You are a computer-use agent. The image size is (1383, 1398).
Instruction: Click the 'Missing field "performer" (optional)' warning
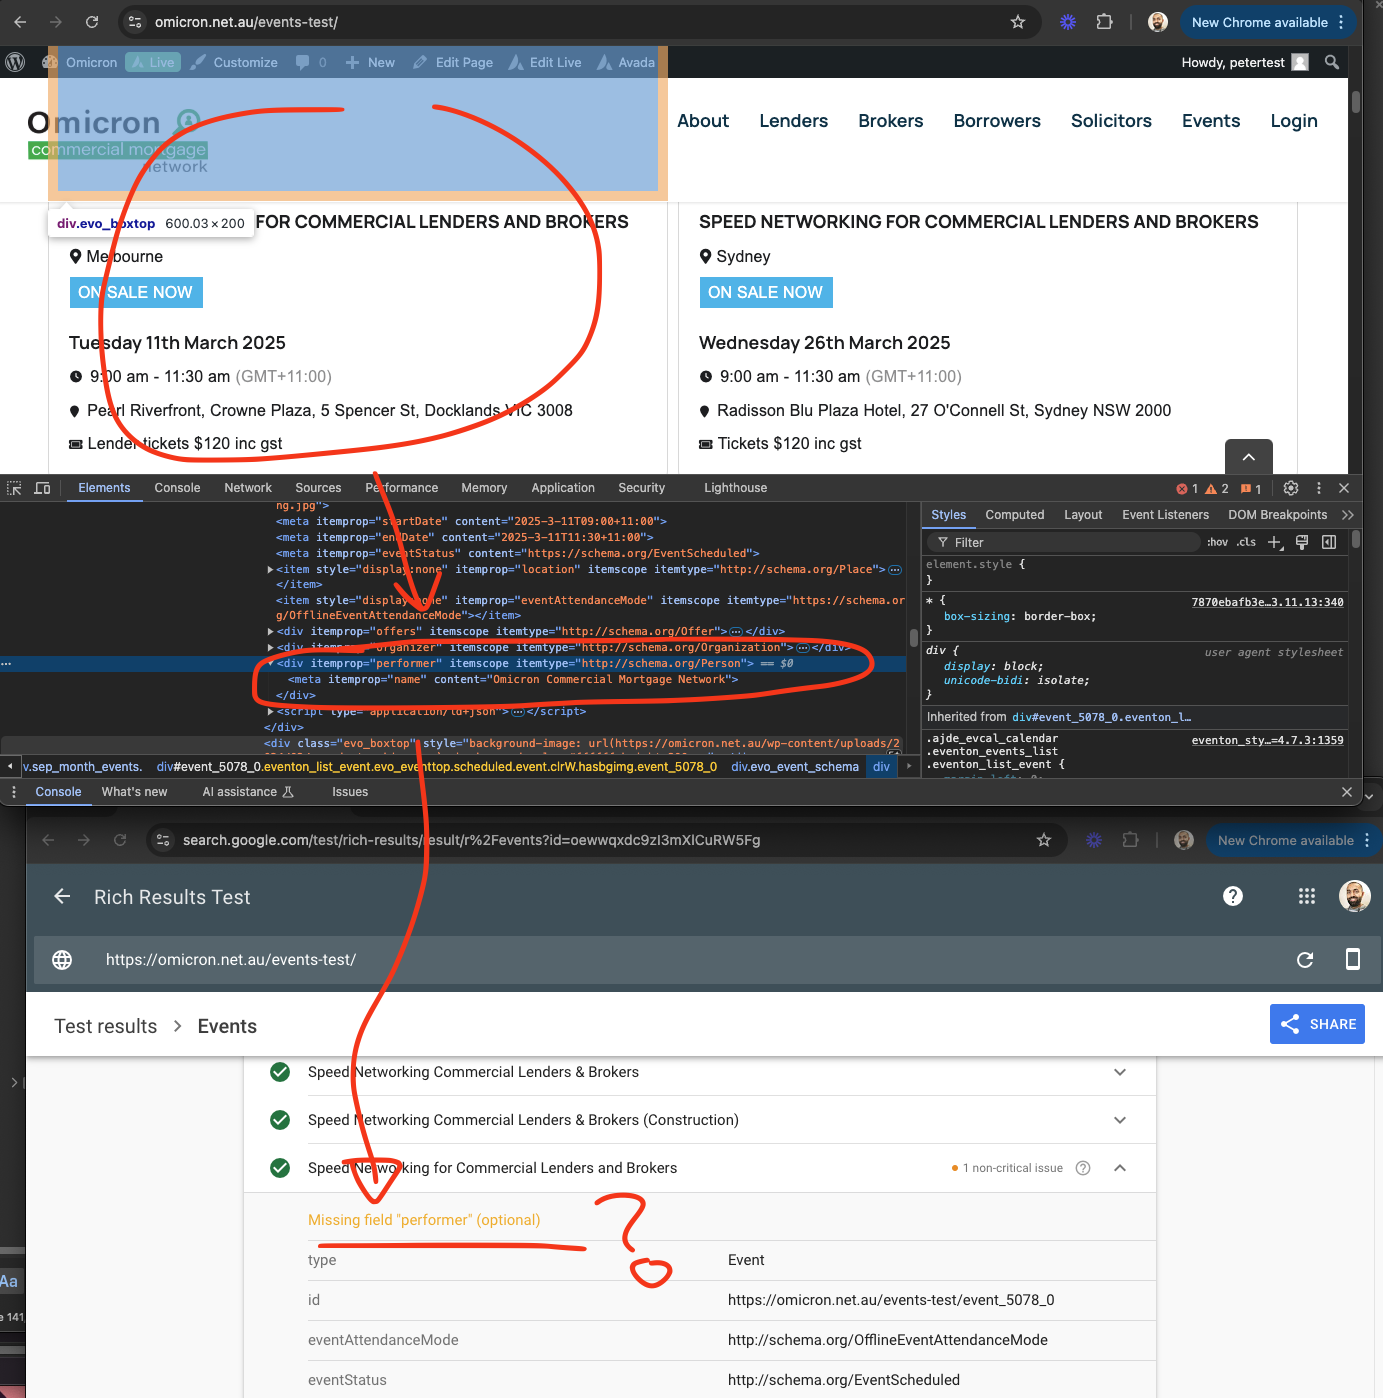(424, 1220)
